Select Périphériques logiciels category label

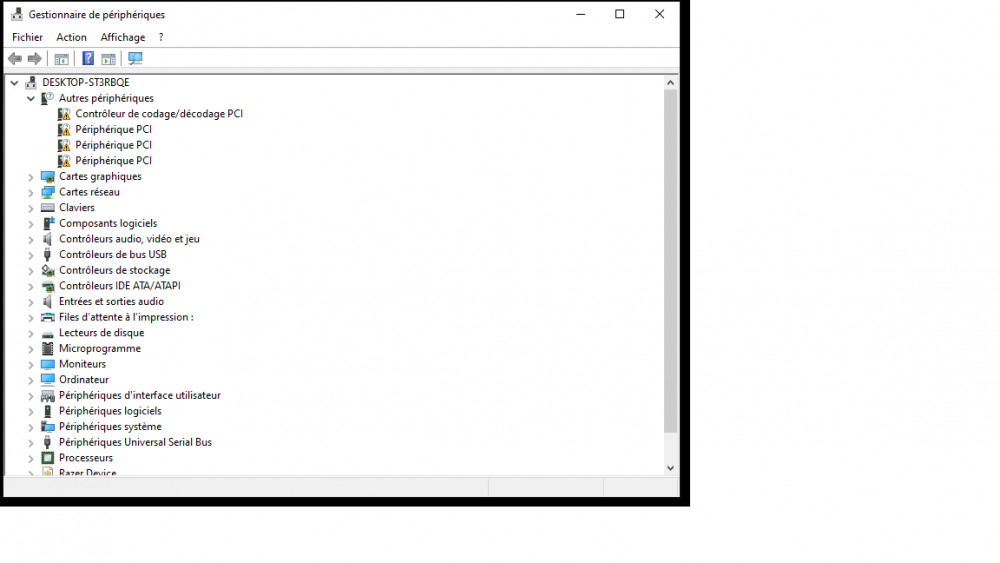pos(110,411)
